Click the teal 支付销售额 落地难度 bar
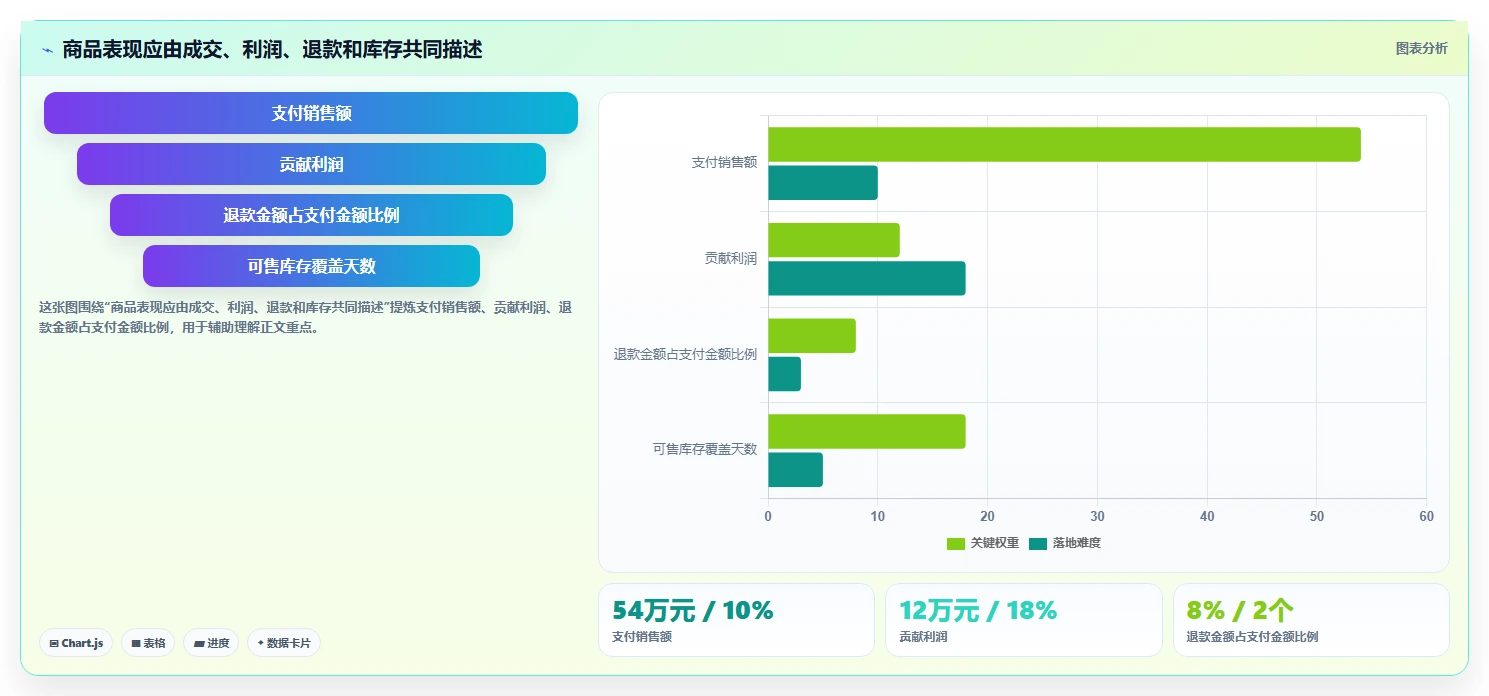 [823, 183]
